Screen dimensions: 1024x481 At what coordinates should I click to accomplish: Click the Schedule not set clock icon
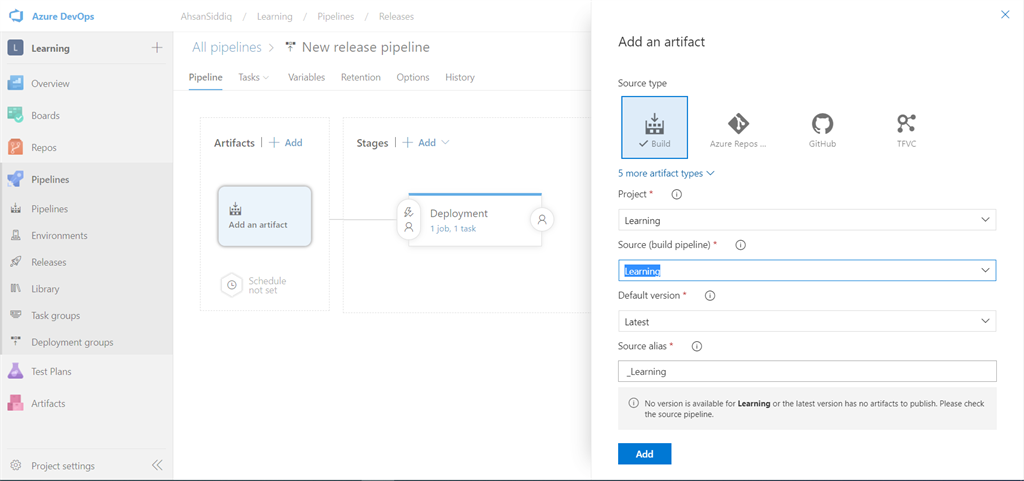pyautogui.click(x=231, y=285)
